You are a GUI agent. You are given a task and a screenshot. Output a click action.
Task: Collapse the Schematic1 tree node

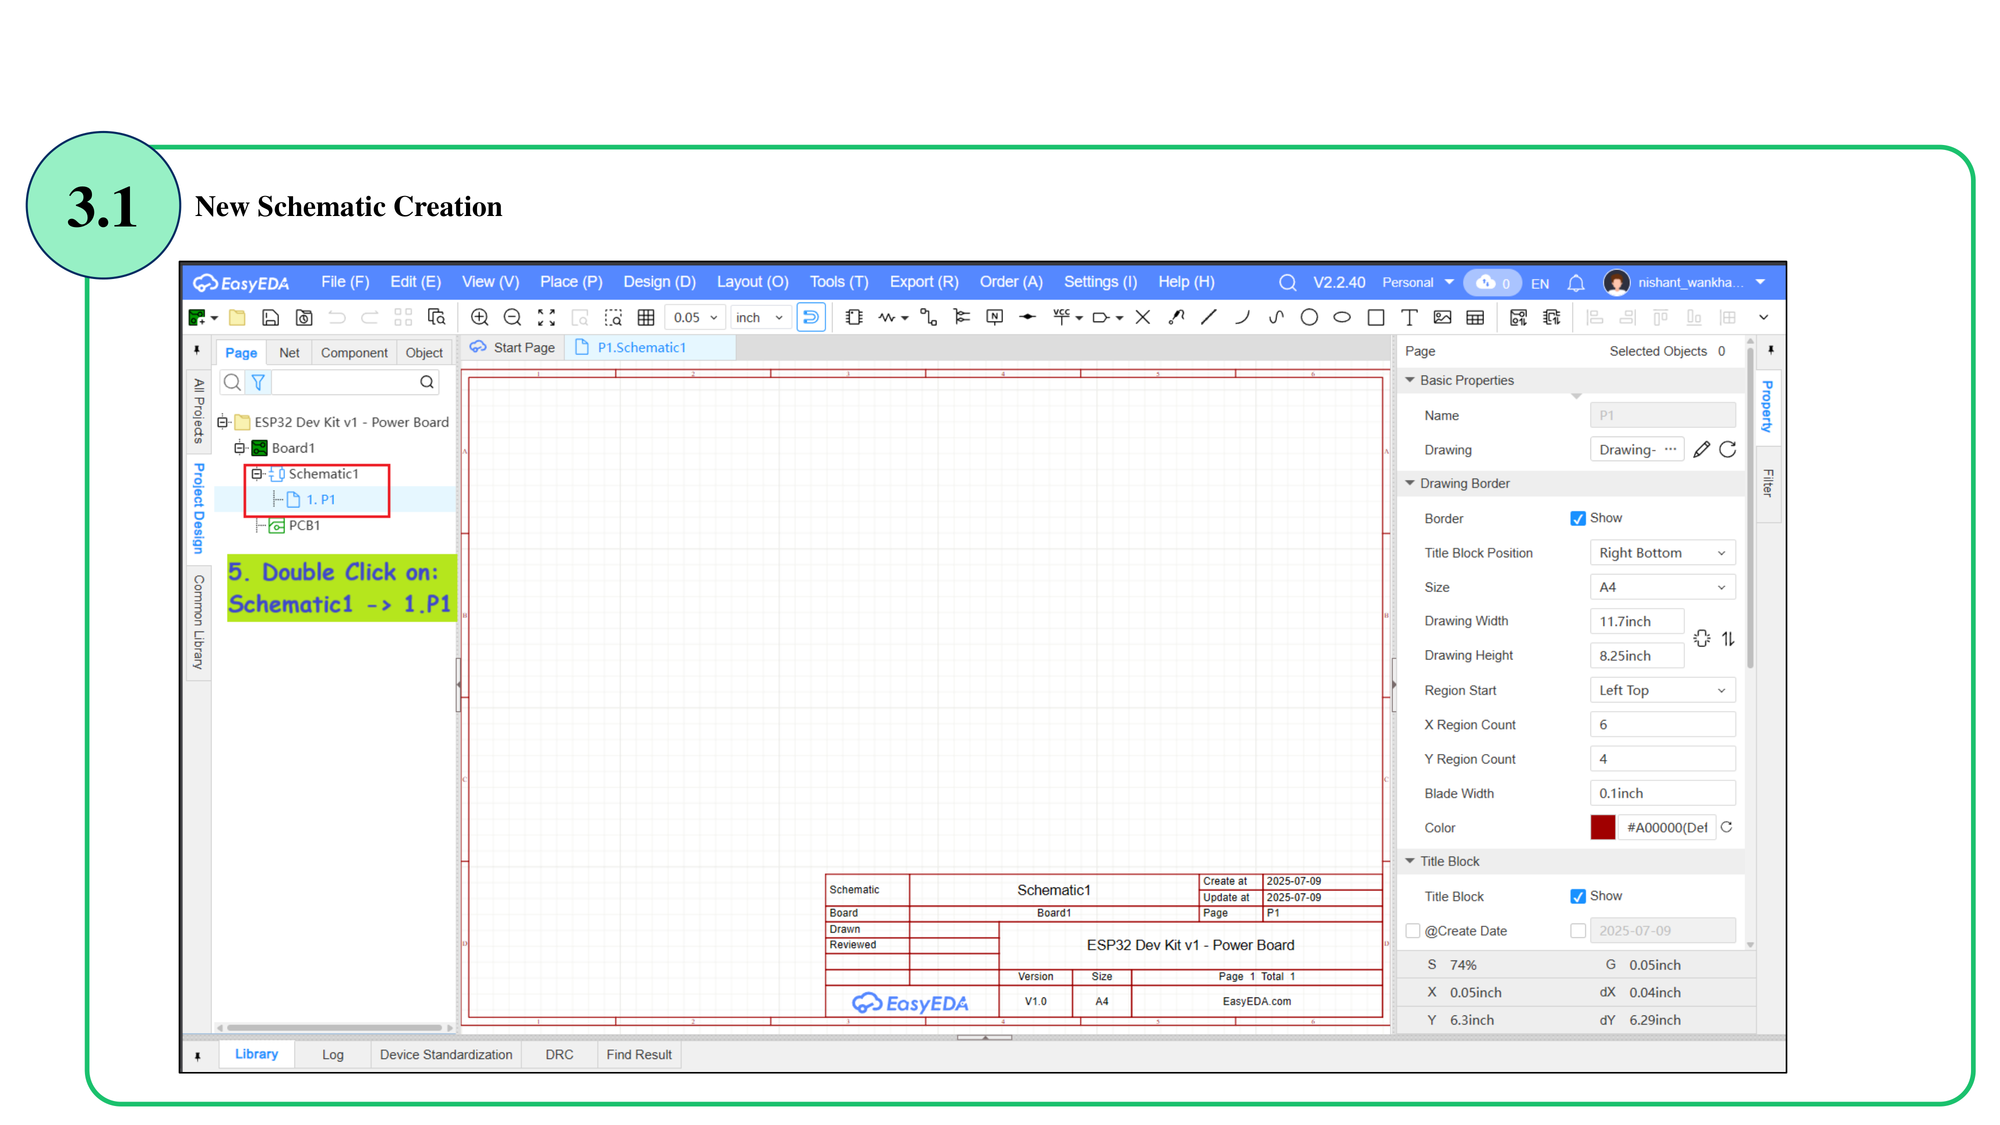tap(256, 474)
